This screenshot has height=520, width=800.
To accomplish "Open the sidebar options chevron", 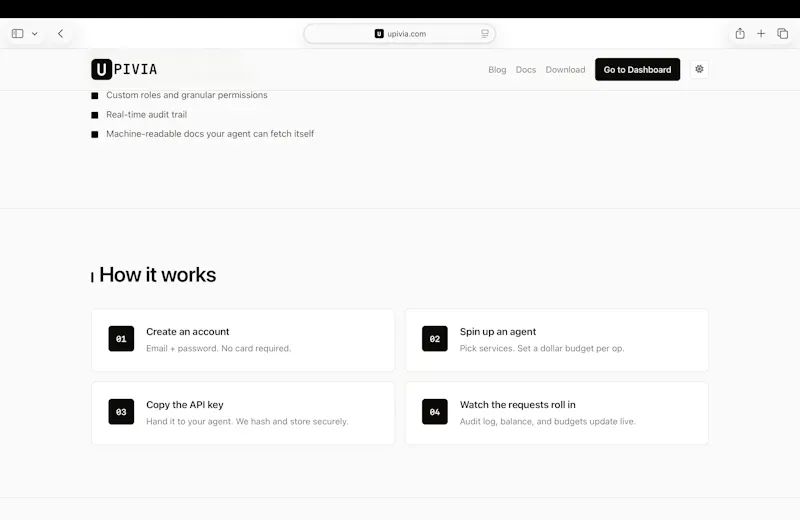I will click(35, 34).
